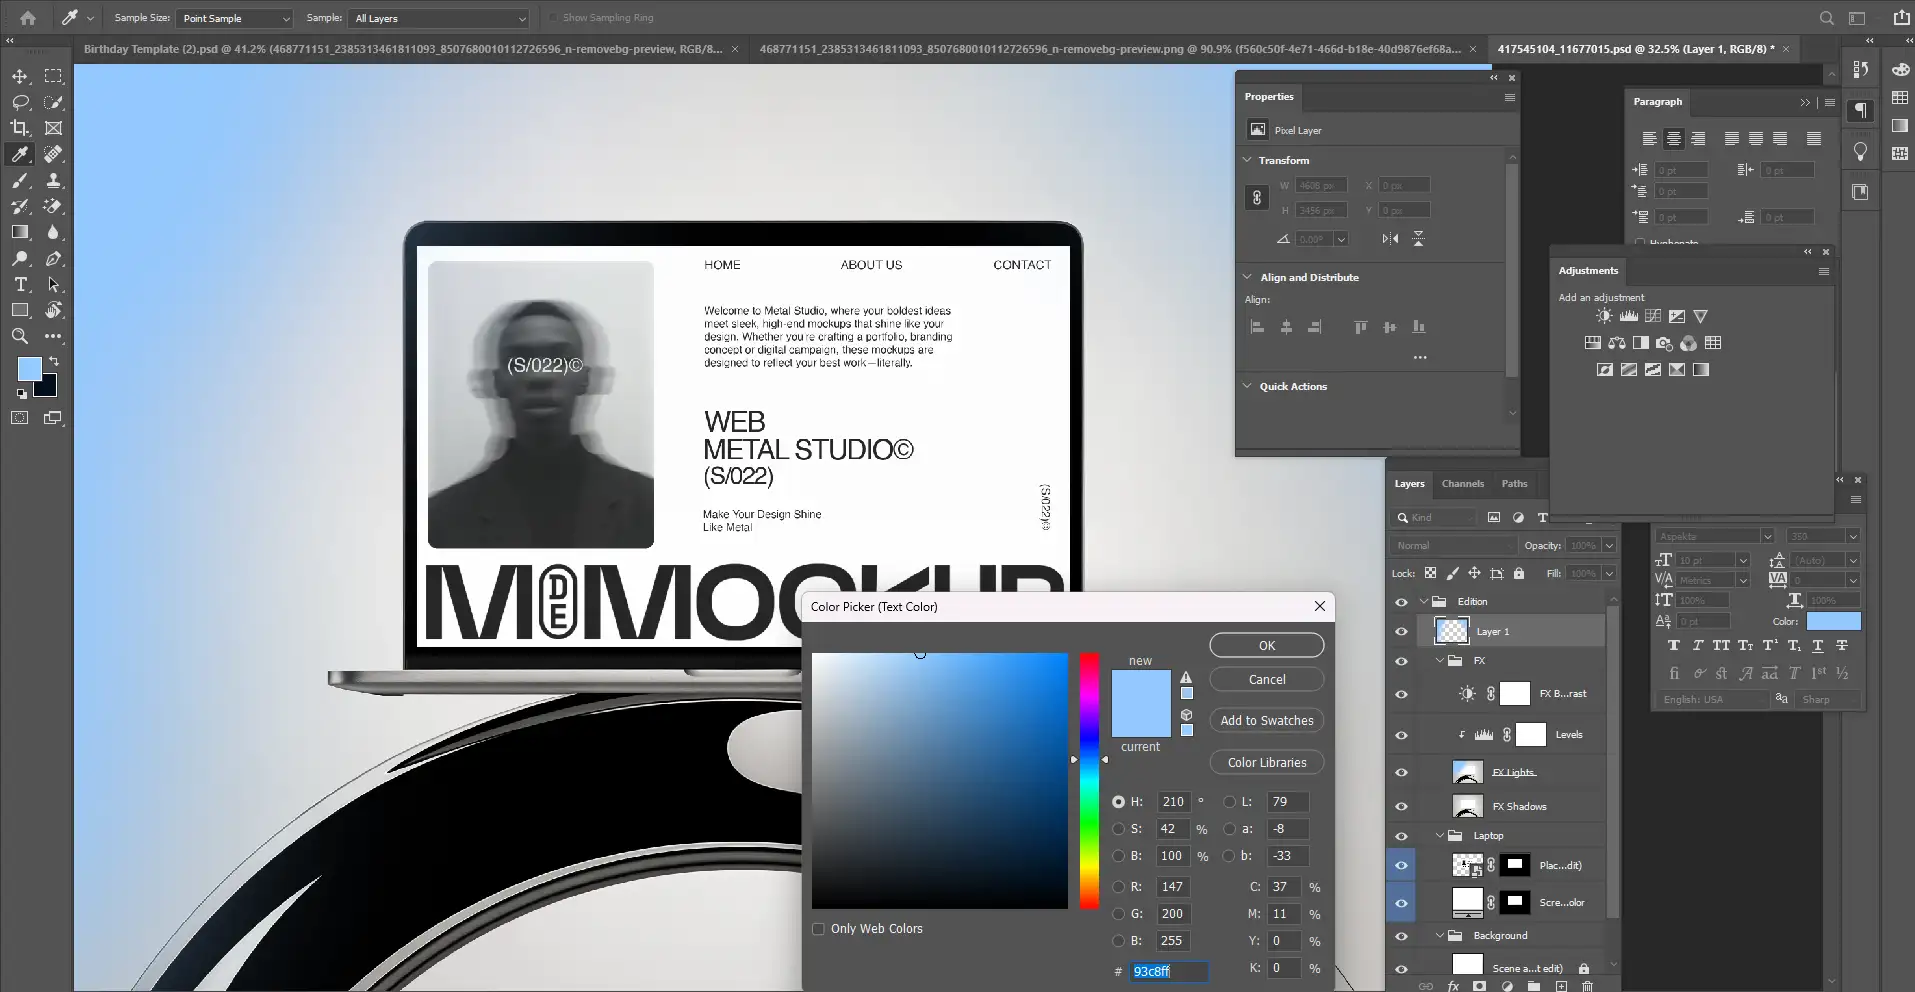The image size is (1915, 992).
Task: Delete layer with trash icon
Action: click(1587, 986)
